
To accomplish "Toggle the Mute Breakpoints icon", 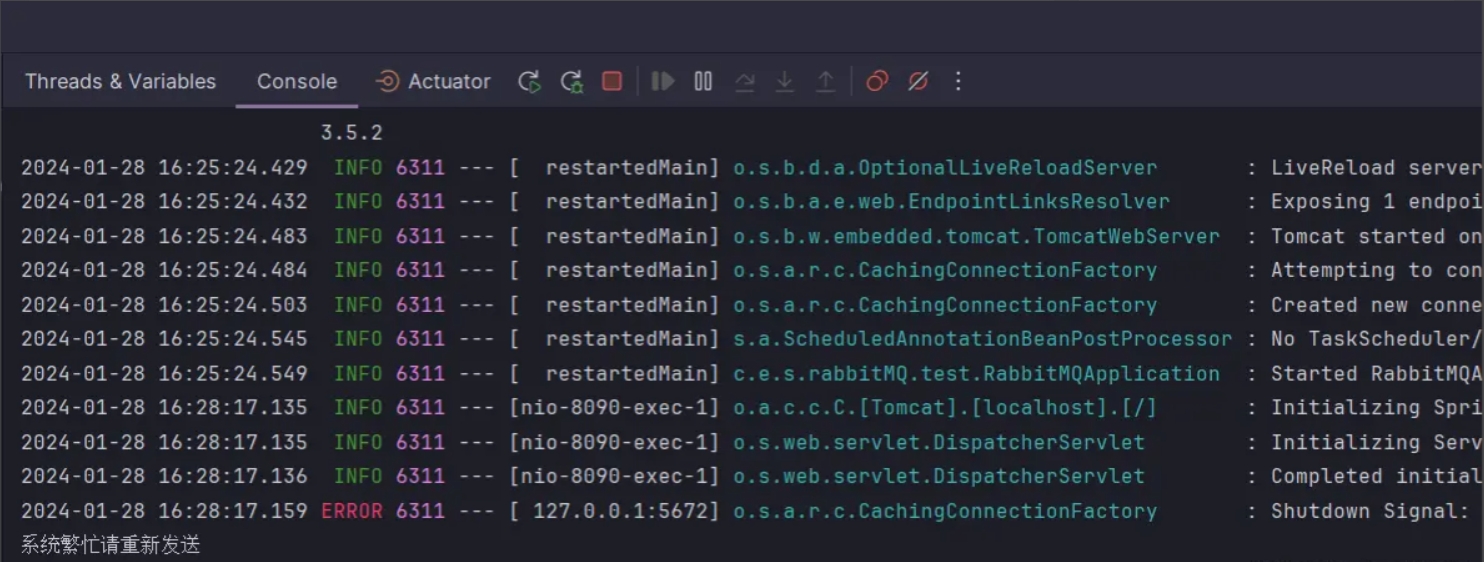I will (x=918, y=81).
